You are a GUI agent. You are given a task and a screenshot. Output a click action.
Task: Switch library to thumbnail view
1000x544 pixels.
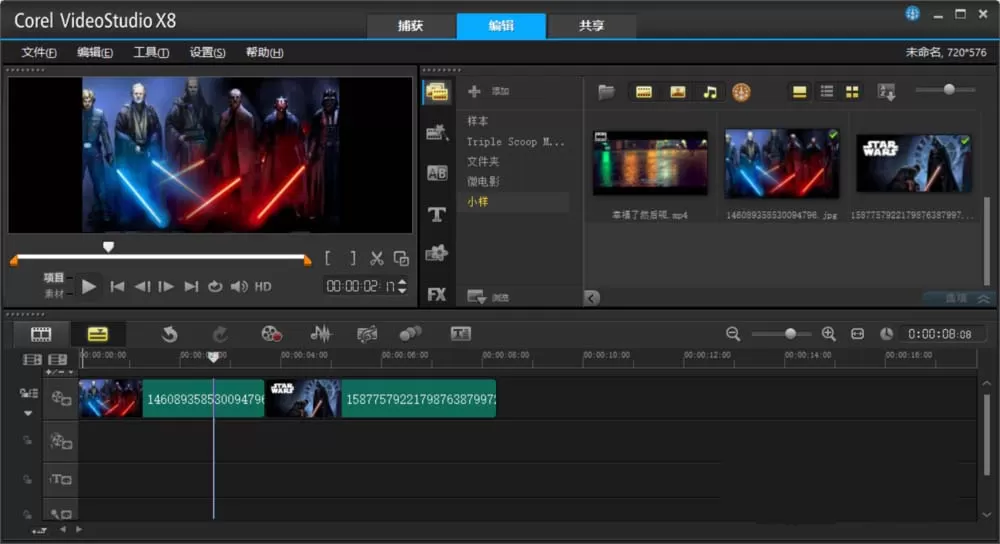click(852, 92)
